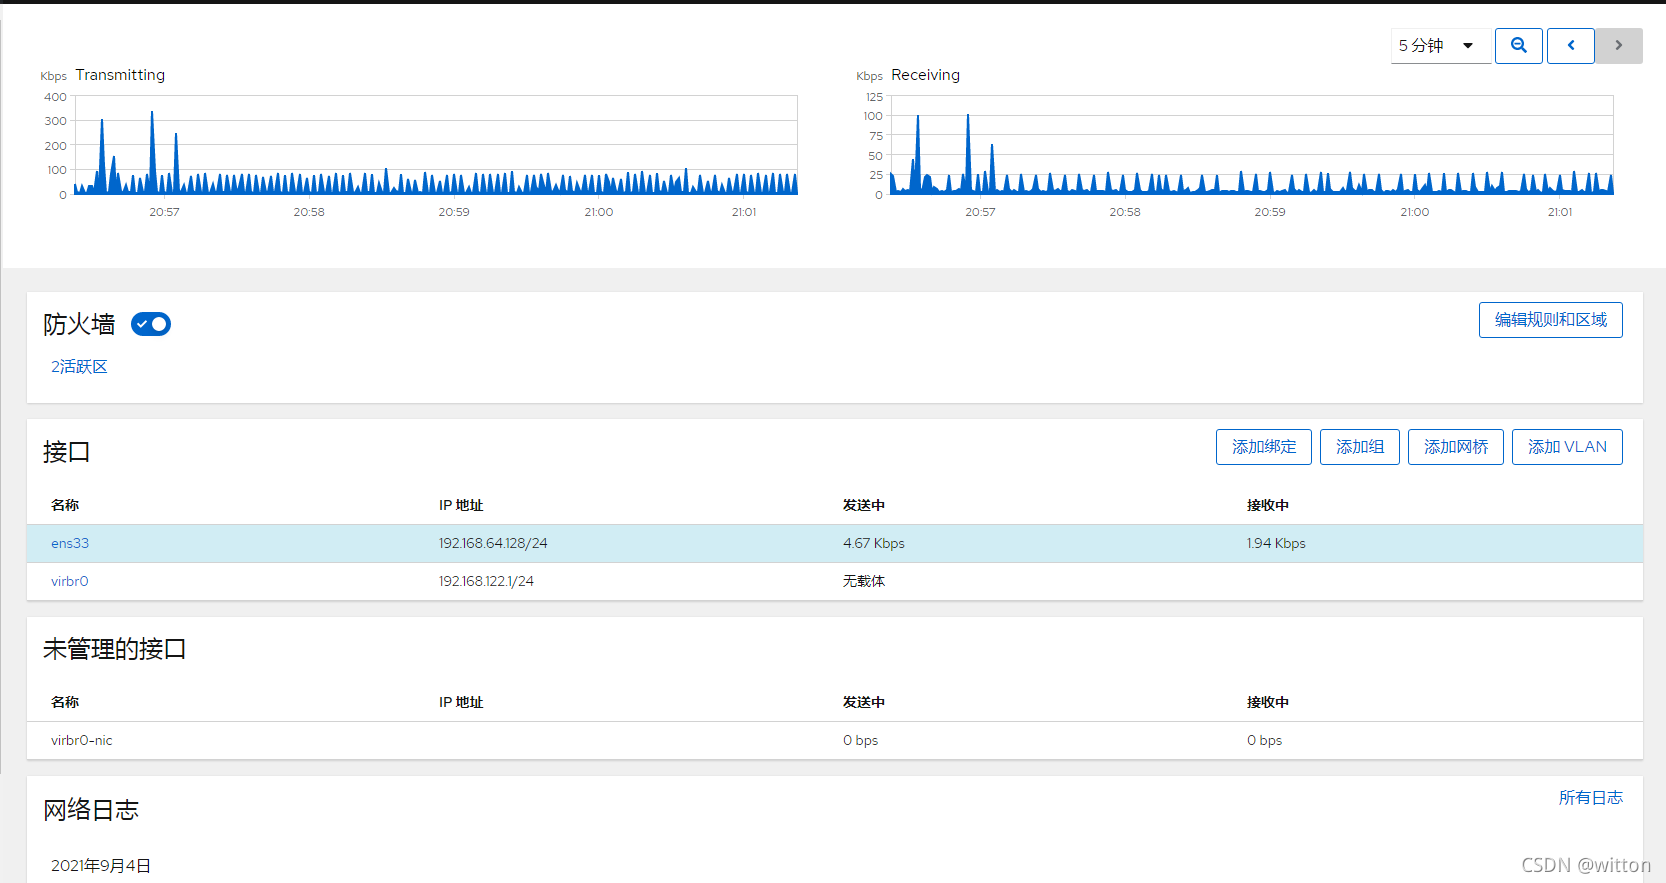The image size is (1666, 883).
Task: Go to next time range arrow
Action: (x=1618, y=46)
